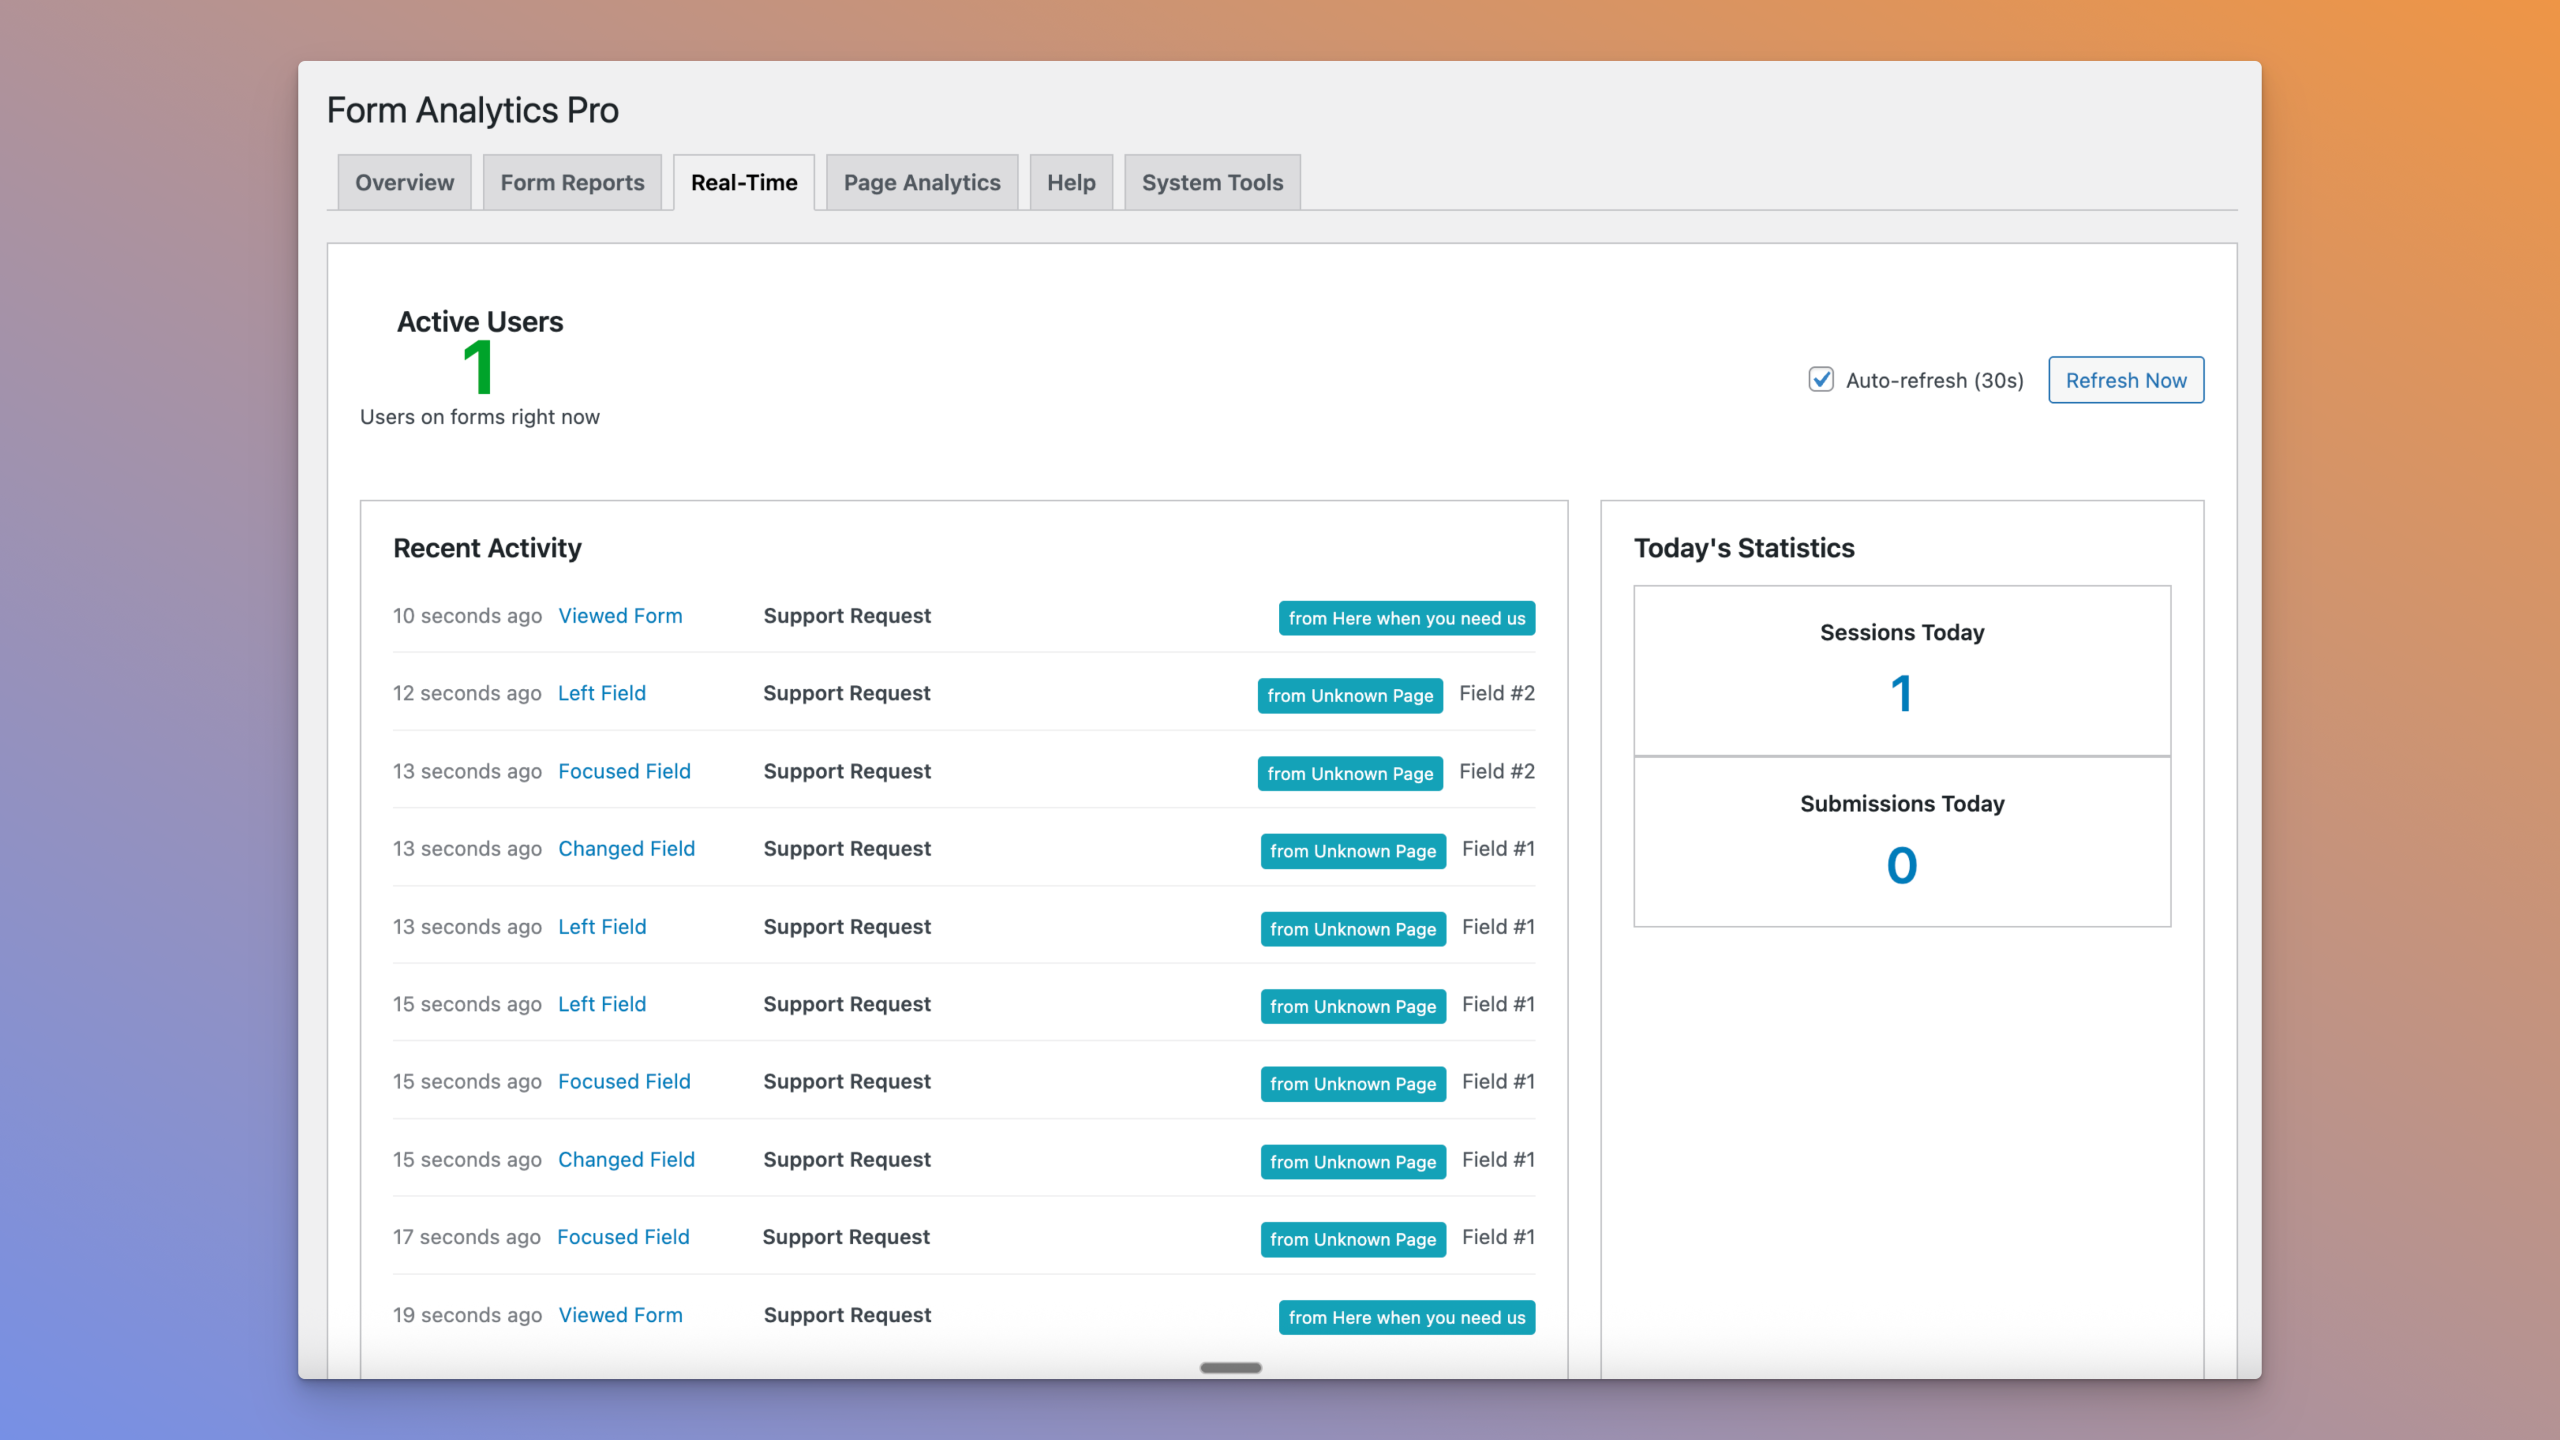
Task: Click the Submissions Today label
Action: [1902, 804]
